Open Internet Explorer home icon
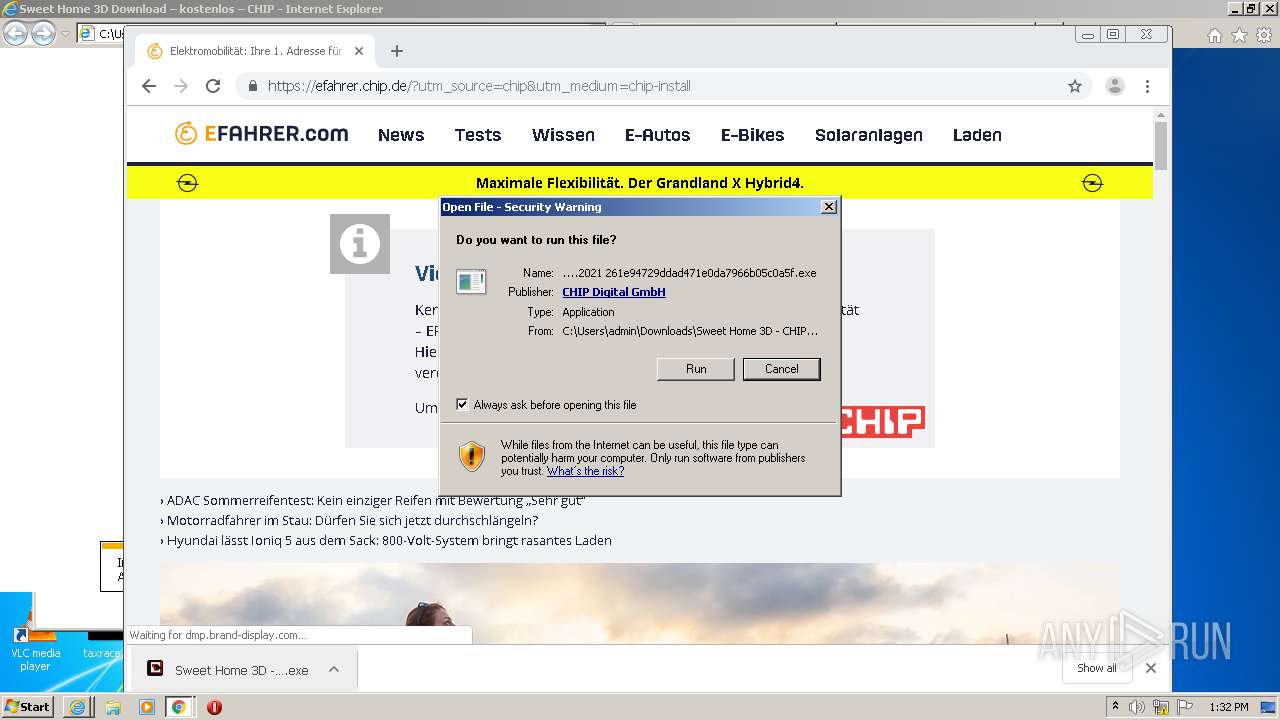 click(1215, 35)
